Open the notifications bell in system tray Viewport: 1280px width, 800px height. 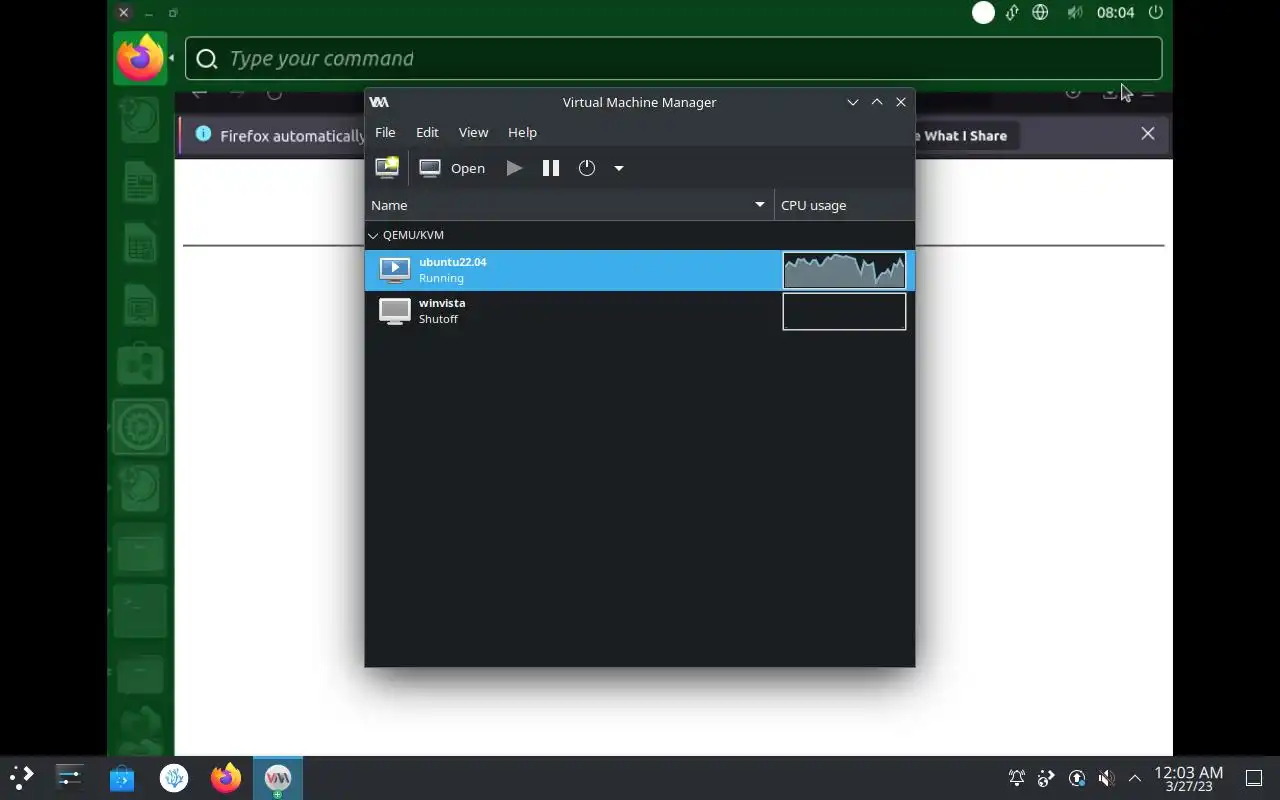1017,778
